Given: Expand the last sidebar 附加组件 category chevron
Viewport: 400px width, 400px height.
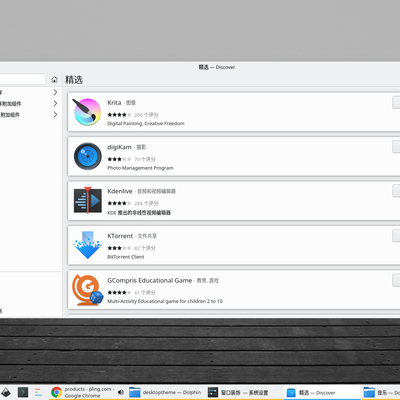Looking at the screenshot, I should tap(55, 115).
